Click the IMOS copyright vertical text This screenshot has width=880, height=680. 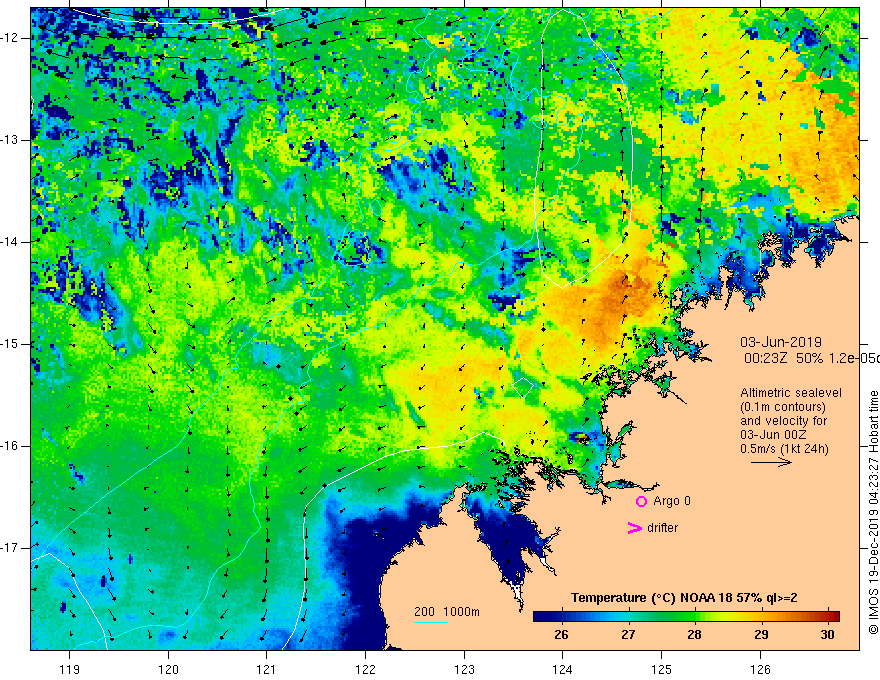pyautogui.click(x=873, y=512)
